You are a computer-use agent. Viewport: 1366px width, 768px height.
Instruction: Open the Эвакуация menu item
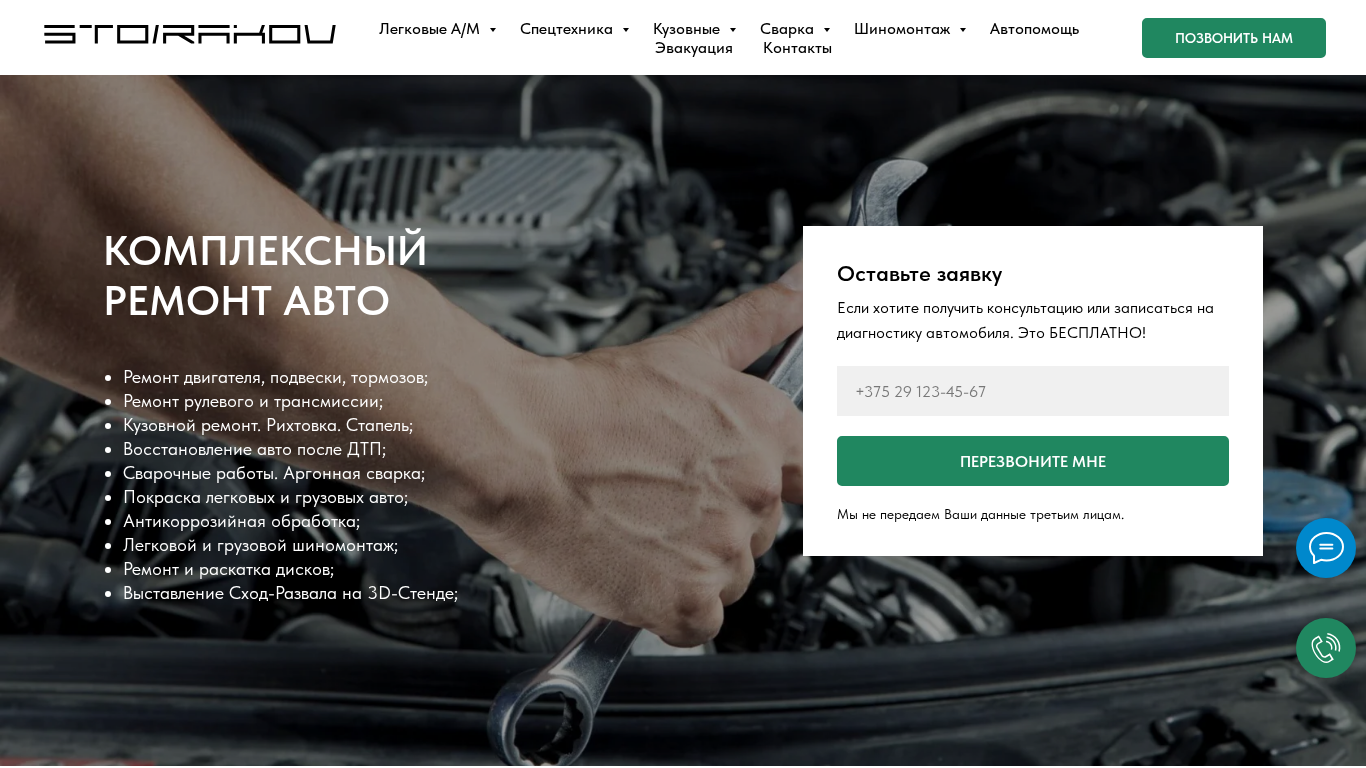[694, 48]
